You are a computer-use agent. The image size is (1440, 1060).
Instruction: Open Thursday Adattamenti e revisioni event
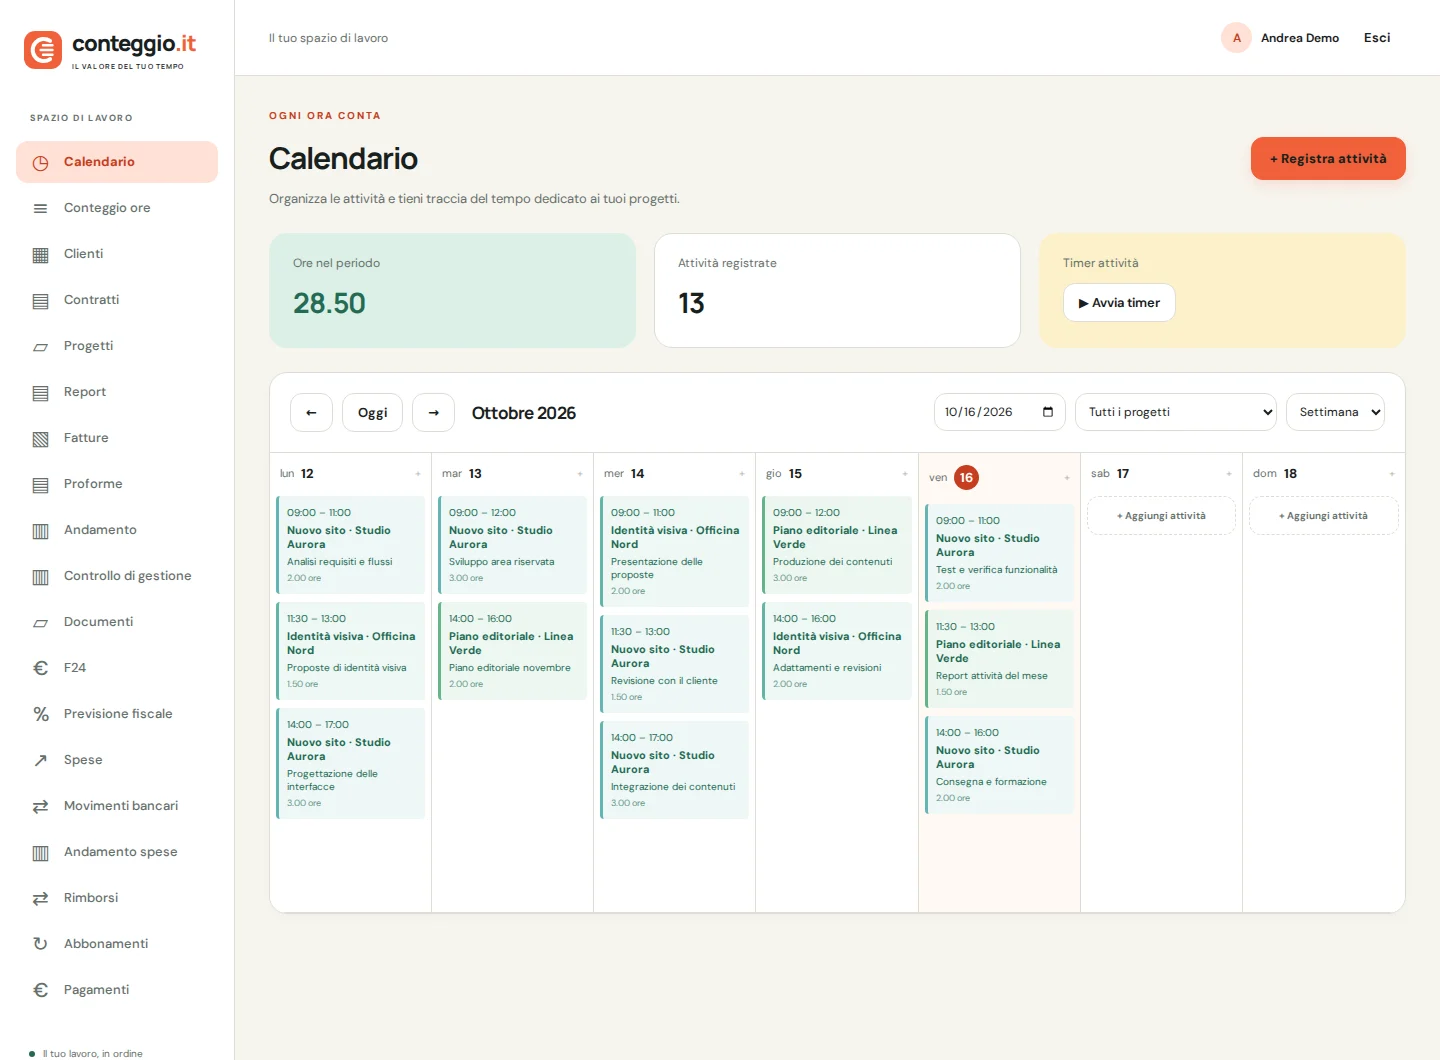tap(836, 651)
